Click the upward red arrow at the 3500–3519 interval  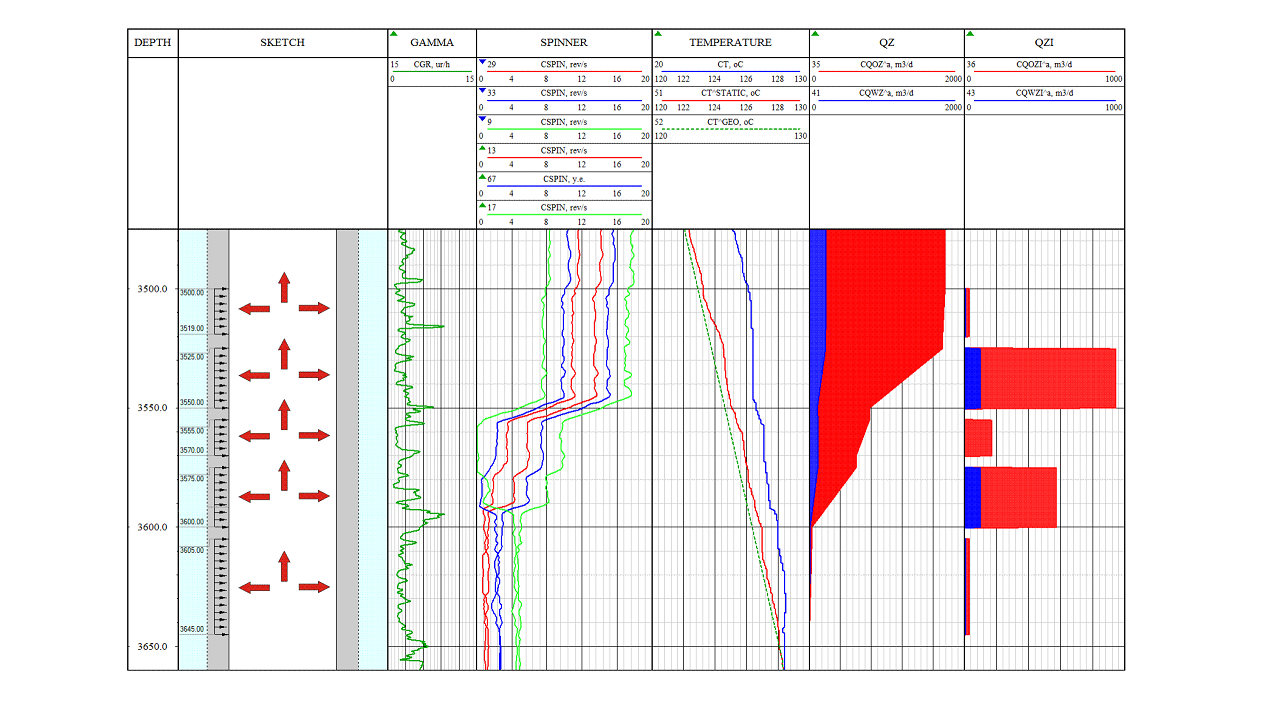(284, 287)
